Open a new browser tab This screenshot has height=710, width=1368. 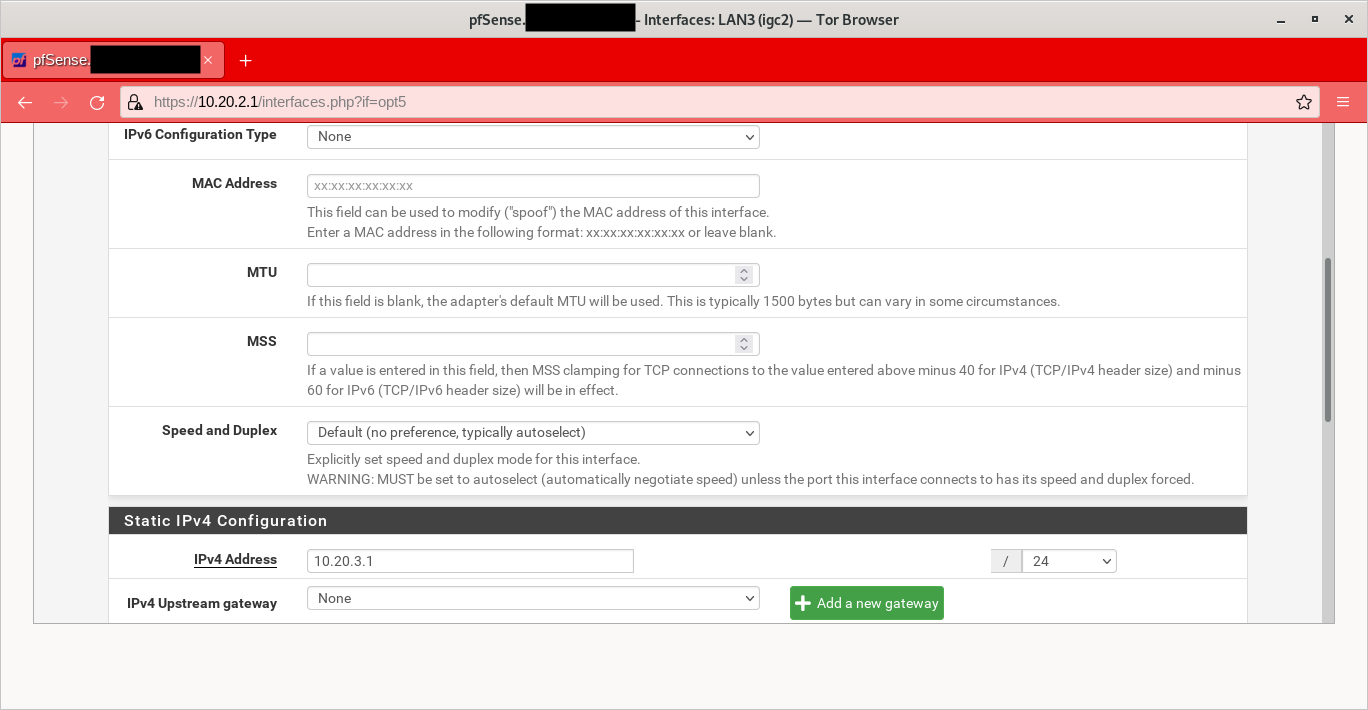coord(245,60)
